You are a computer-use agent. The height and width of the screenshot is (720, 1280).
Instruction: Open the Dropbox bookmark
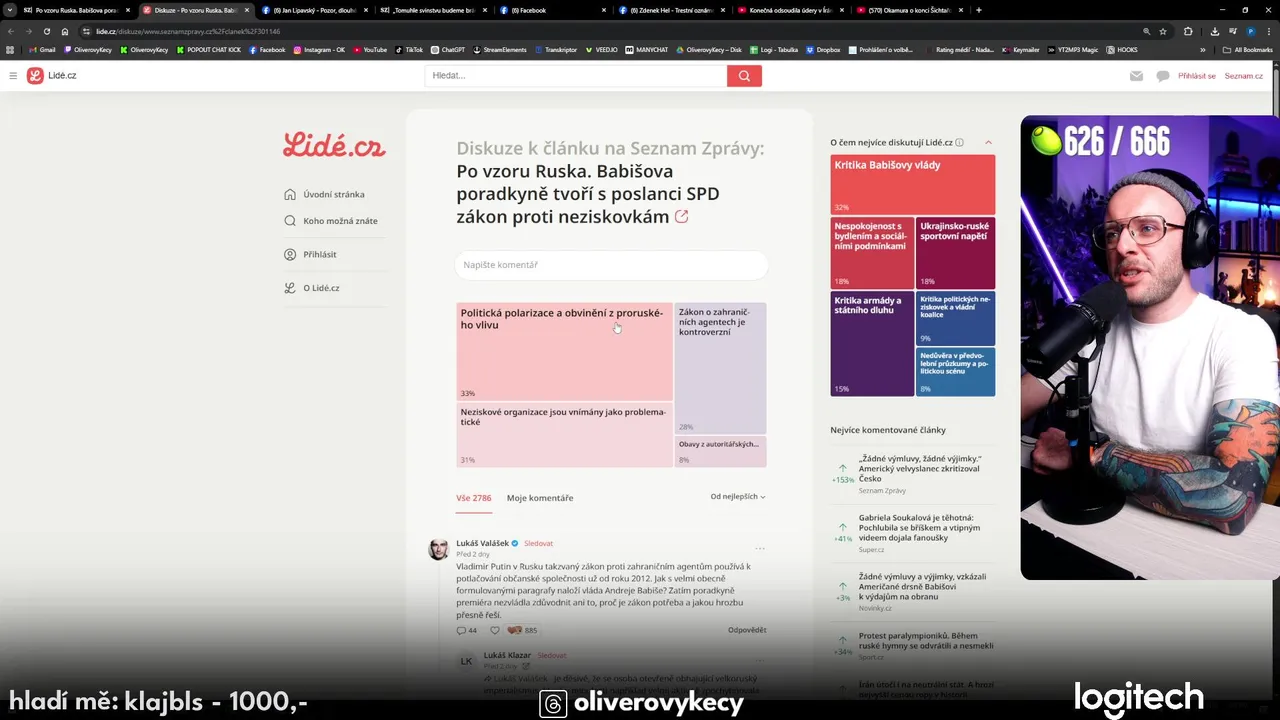point(823,50)
